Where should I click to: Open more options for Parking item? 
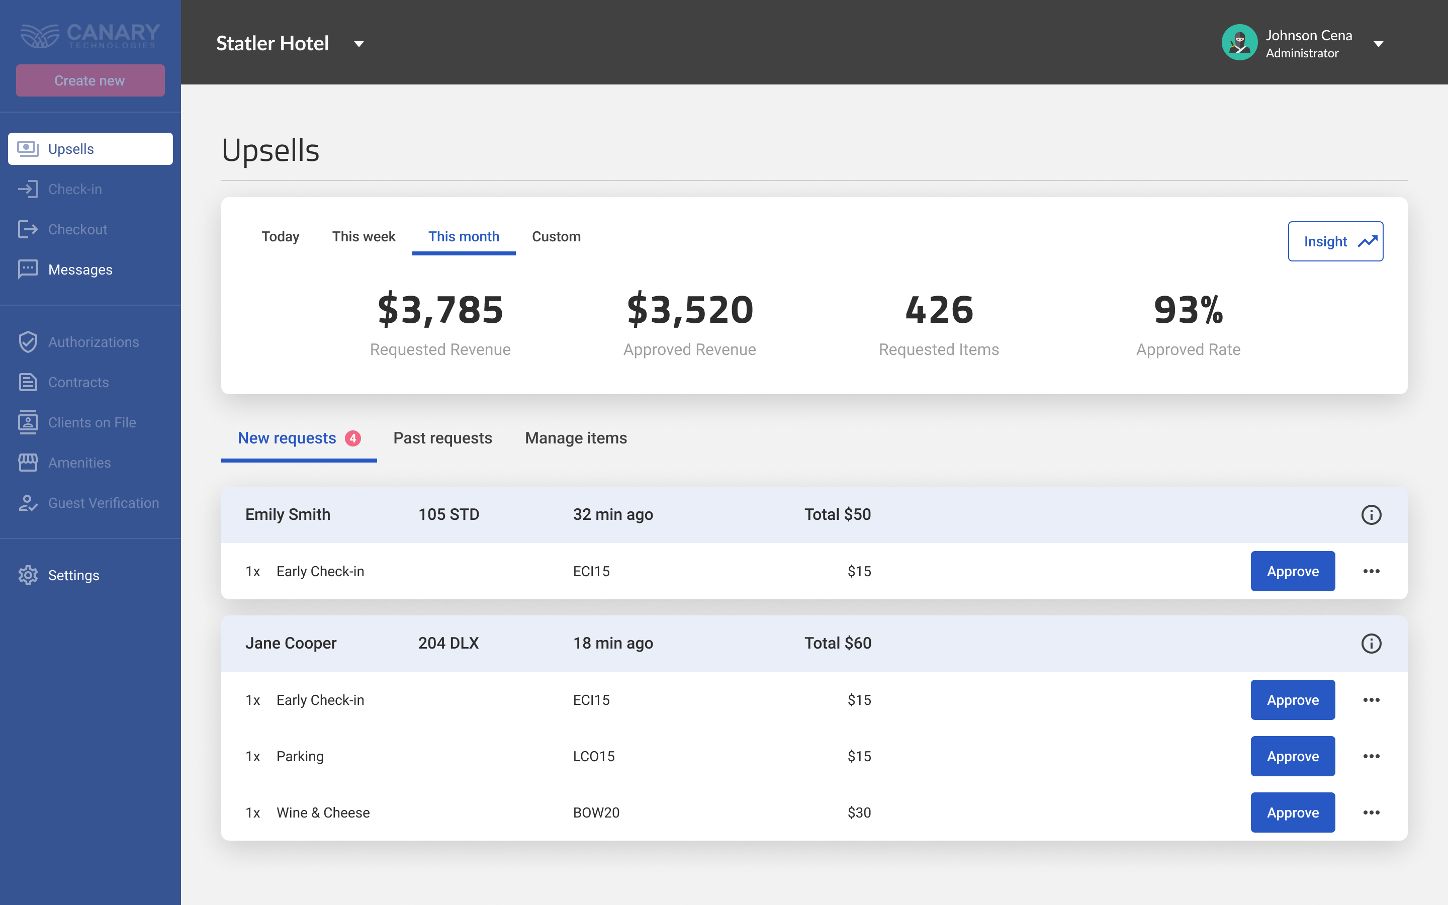click(1371, 757)
